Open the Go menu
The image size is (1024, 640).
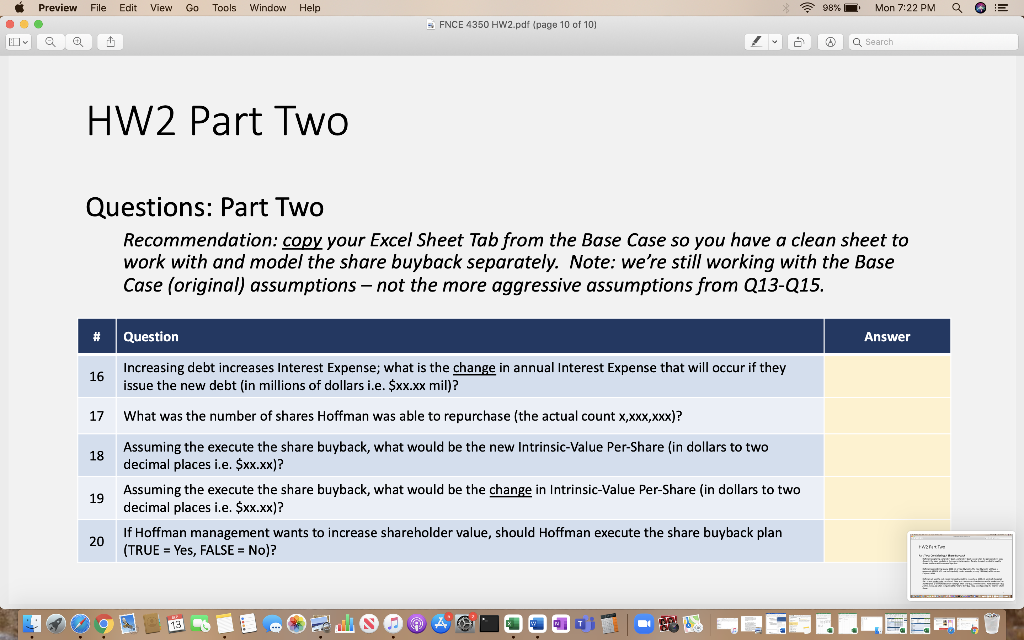(192, 8)
